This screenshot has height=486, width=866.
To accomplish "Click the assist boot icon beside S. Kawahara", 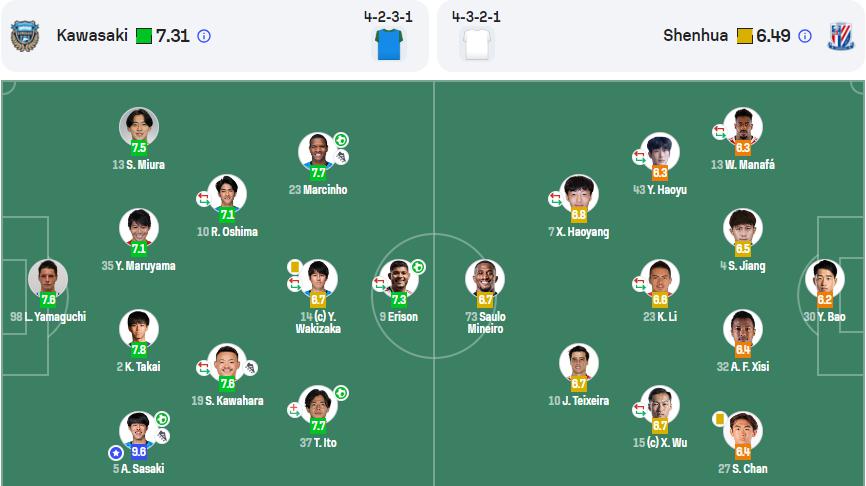I will [250, 367].
